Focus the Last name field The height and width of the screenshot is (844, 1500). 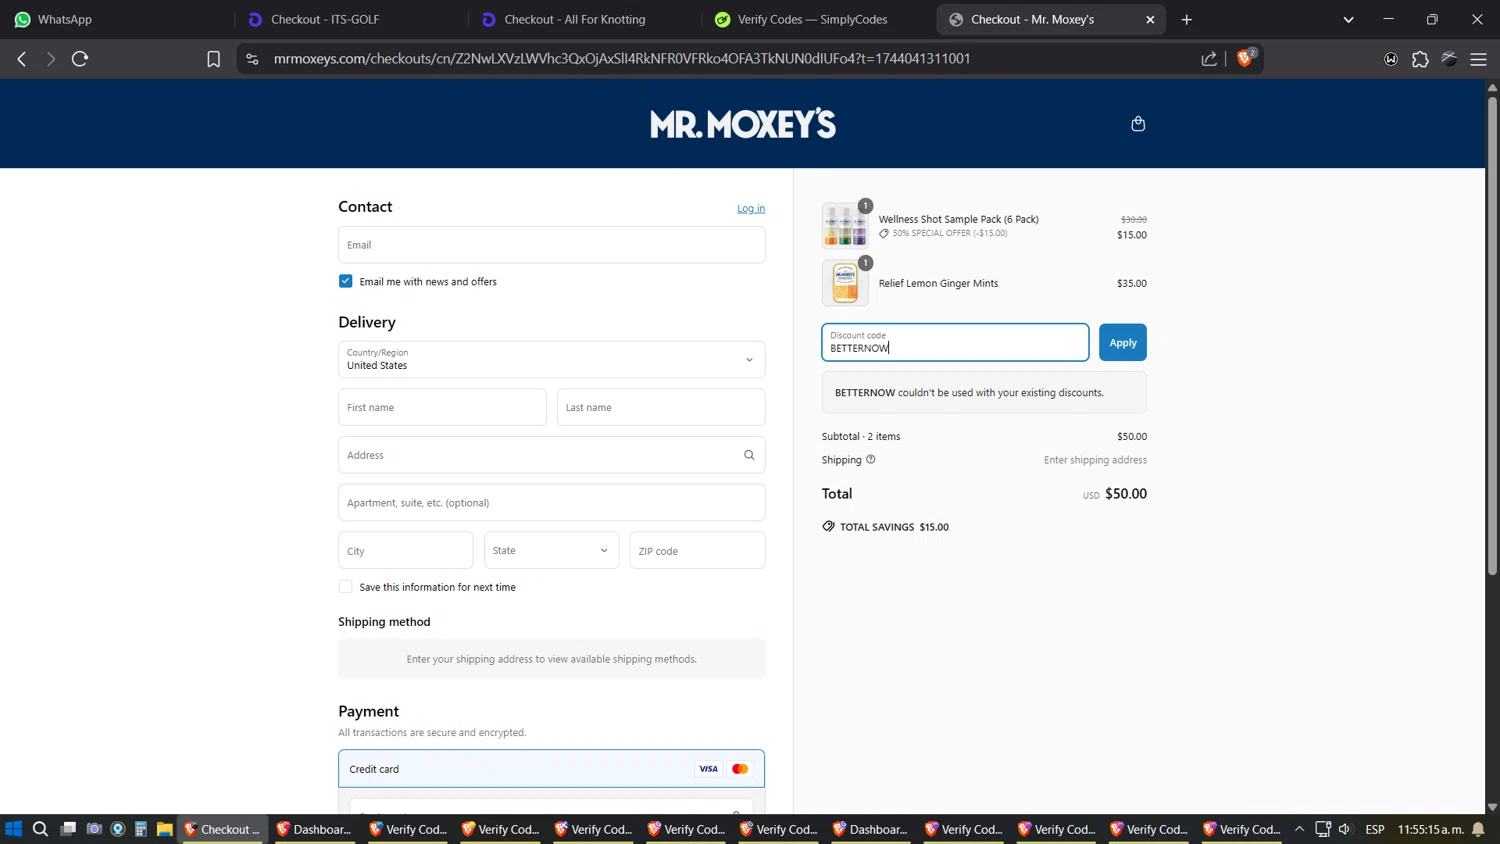coord(661,407)
